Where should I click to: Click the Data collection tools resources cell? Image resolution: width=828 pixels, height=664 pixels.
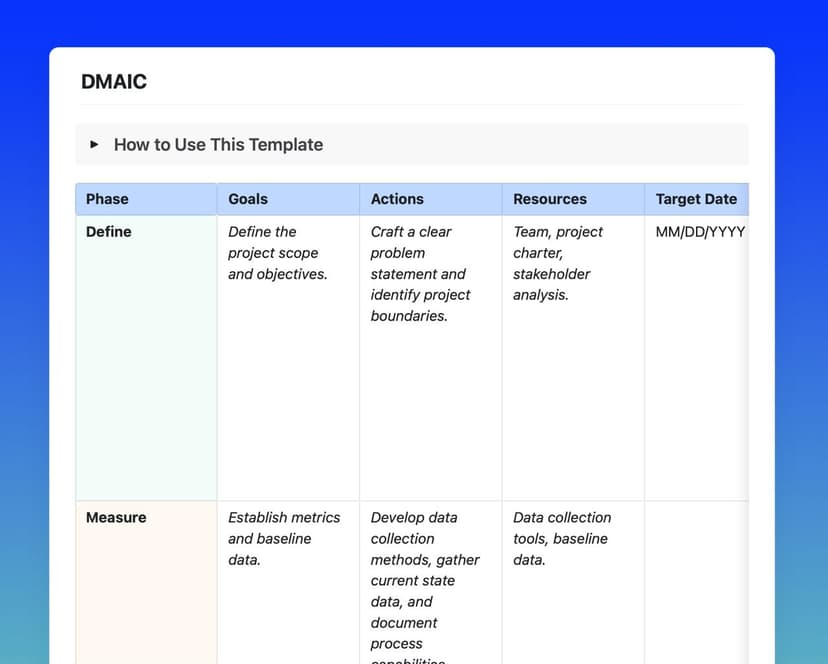tap(562, 538)
